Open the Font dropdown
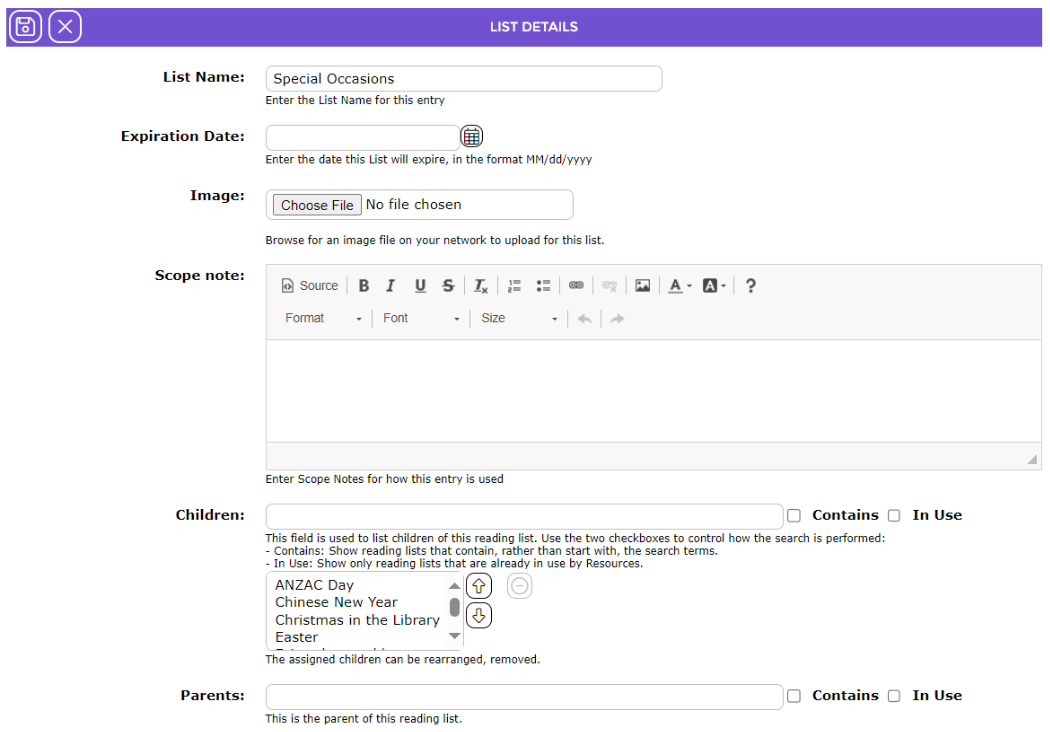Viewport: 1050px width, 732px height. point(421,319)
